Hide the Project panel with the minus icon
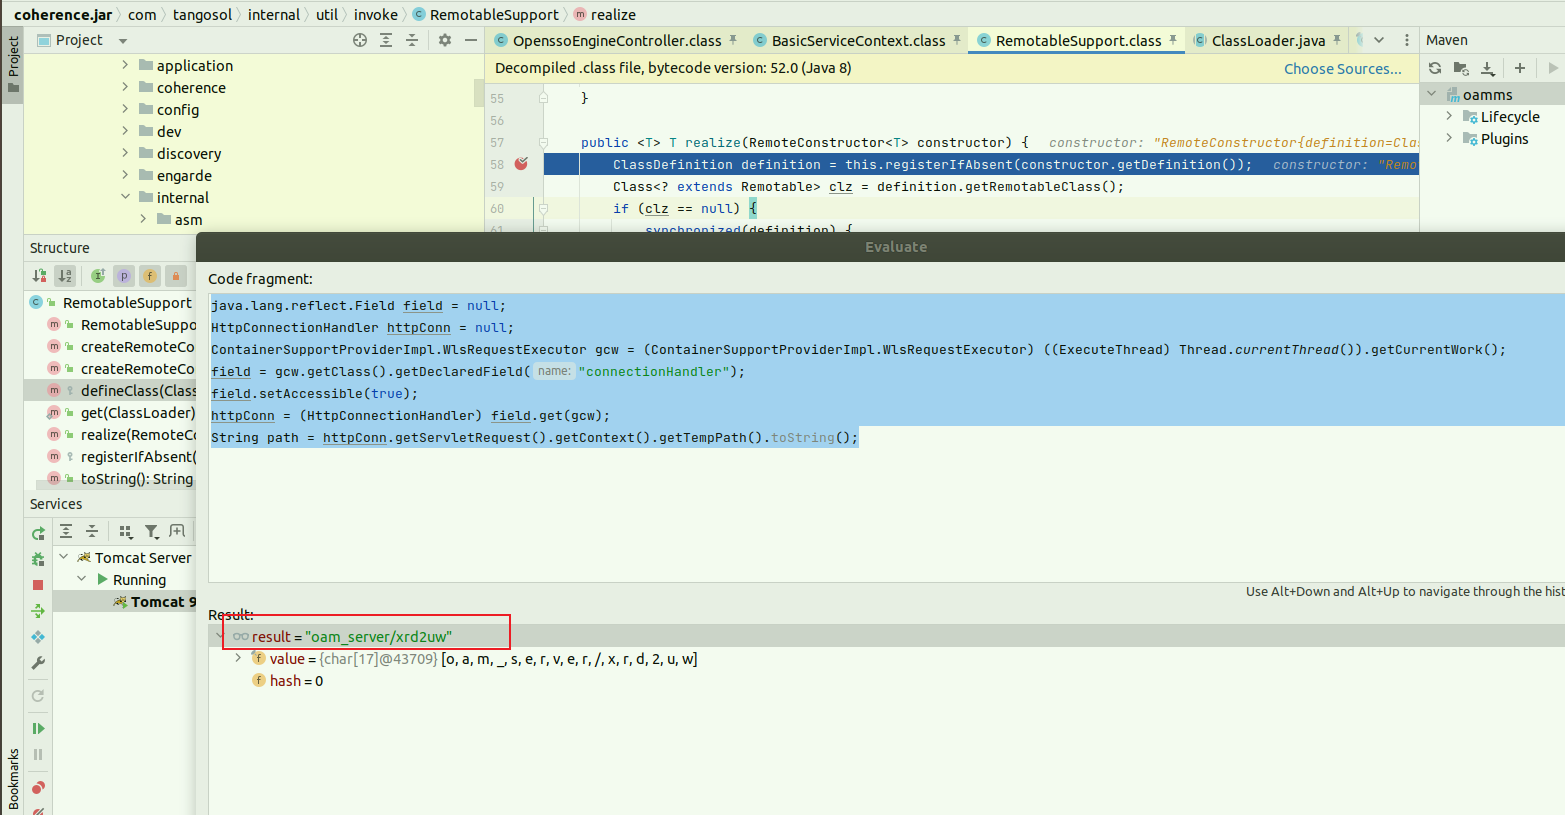 tap(471, 40)
